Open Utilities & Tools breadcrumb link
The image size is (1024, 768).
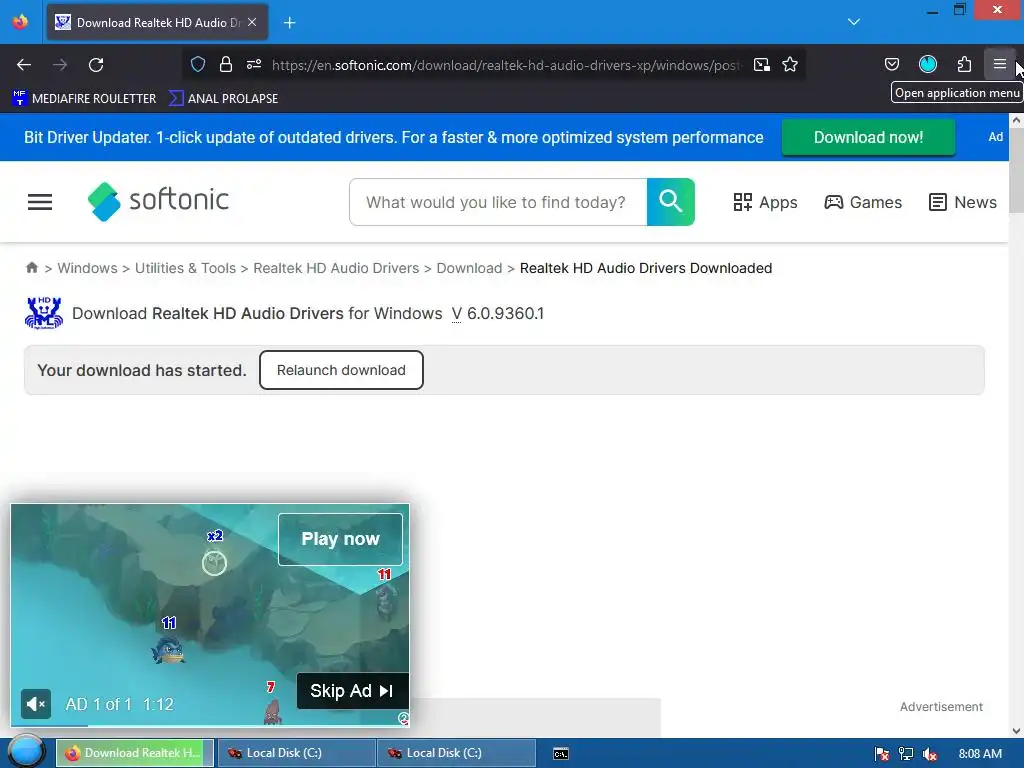pos(185,268)
